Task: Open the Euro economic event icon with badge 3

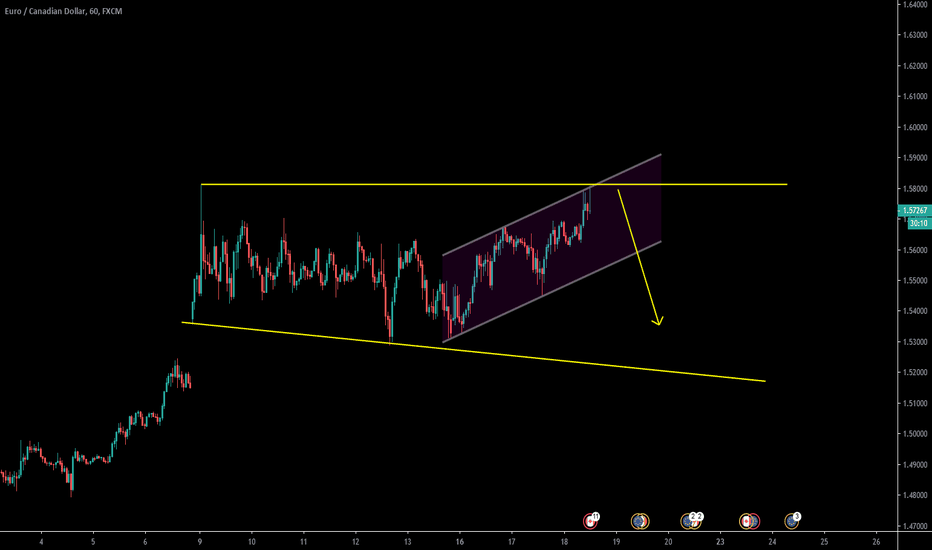Action: [791, 521]
